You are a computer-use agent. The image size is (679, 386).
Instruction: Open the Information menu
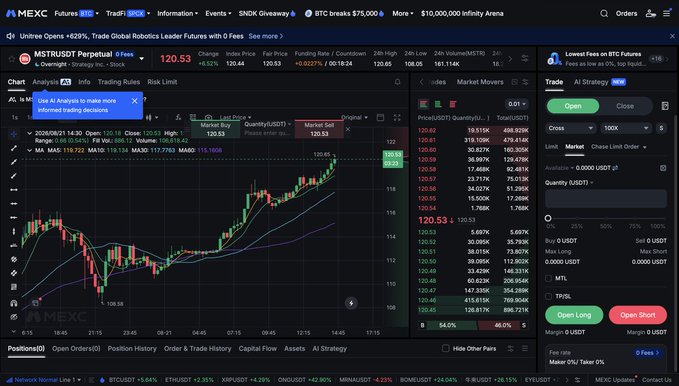coord(178,13)
